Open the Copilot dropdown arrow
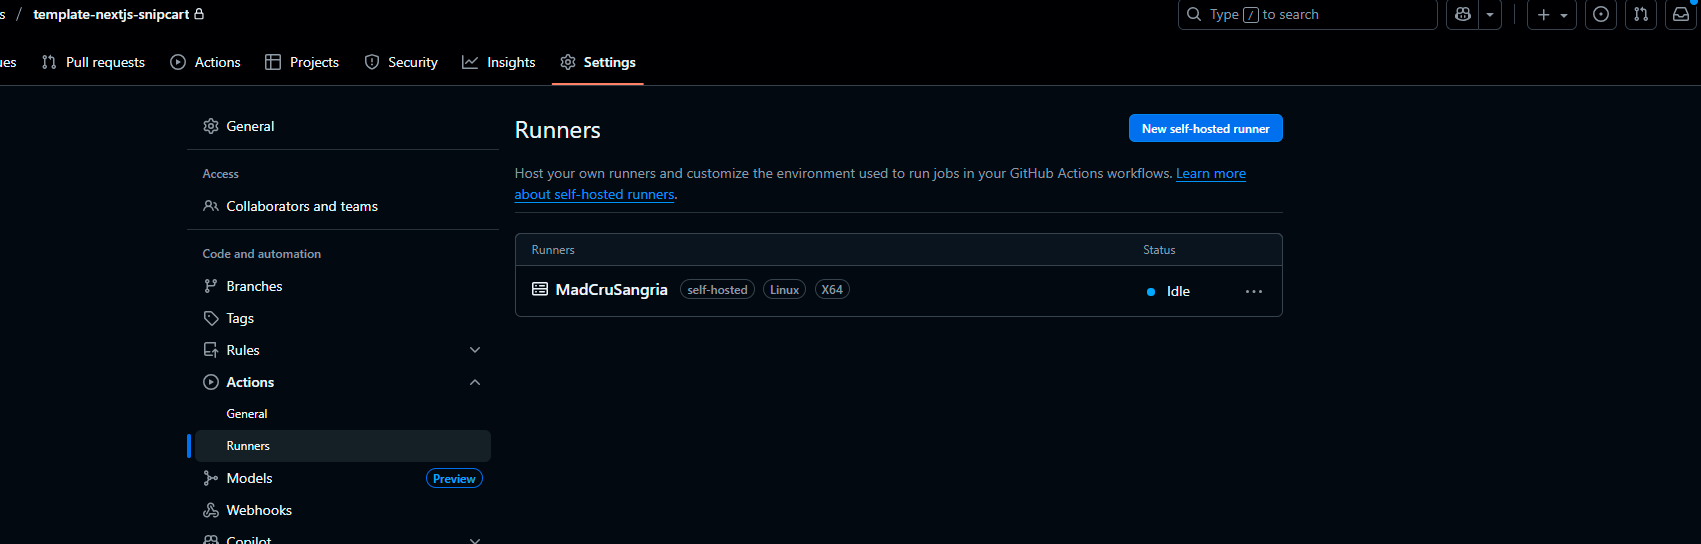Image resolution: width=1701 pixels, height=544 pixels. tap(1490, 14)
